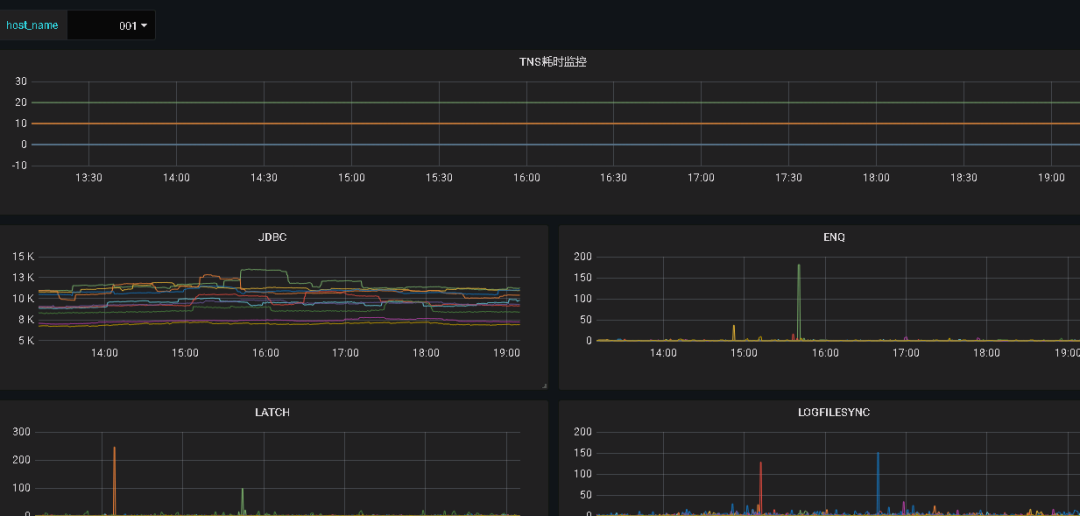Click the small yellow spike in ENQ chart
Screen dimensions: 1080x516
(x=734, y=332)
